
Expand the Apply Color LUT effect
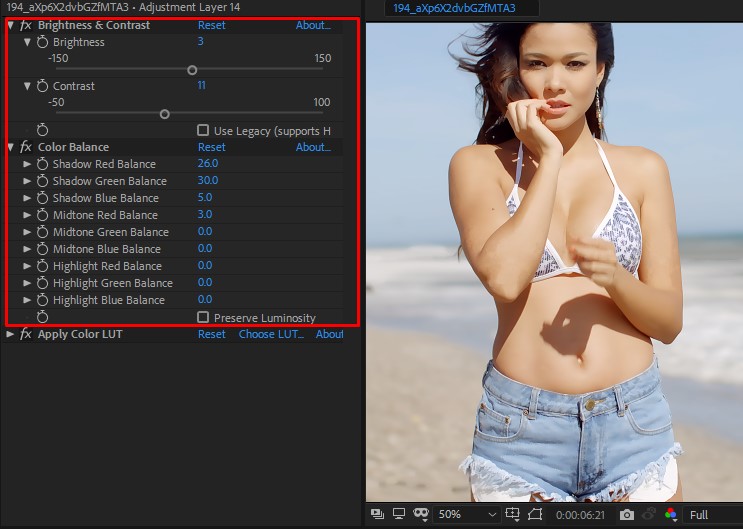coord(10,334)
